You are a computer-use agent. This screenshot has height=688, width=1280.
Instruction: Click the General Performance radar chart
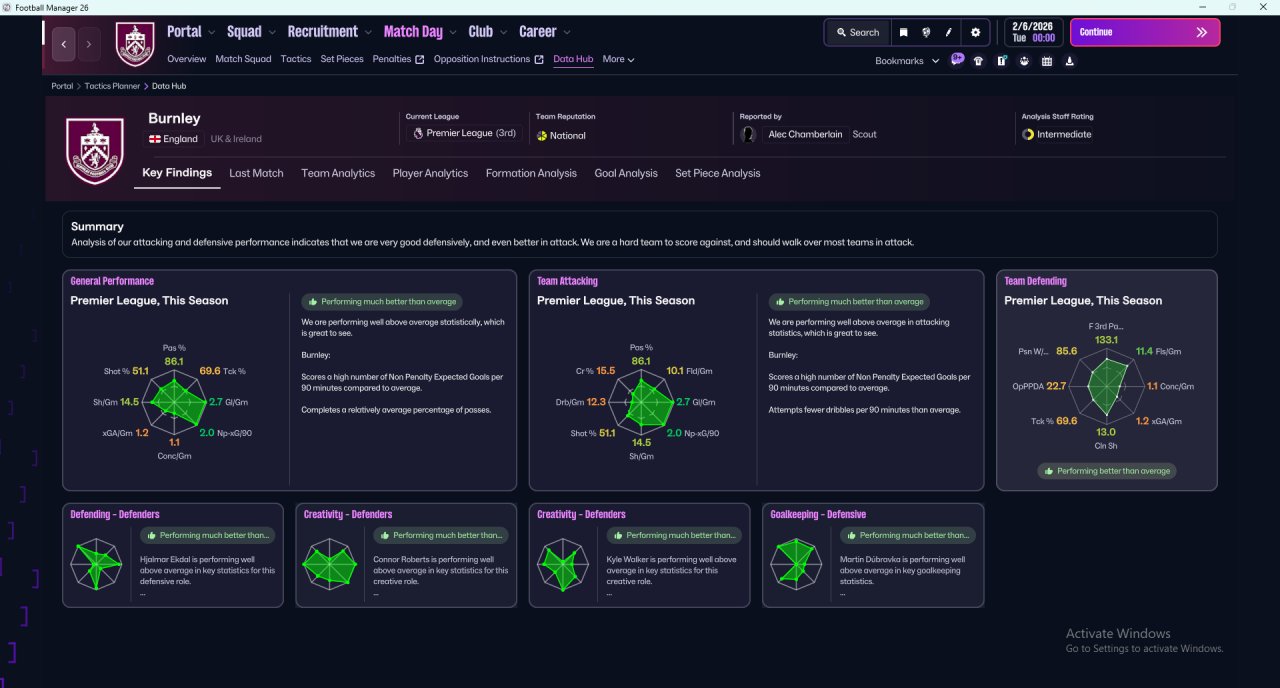[174, 403]
